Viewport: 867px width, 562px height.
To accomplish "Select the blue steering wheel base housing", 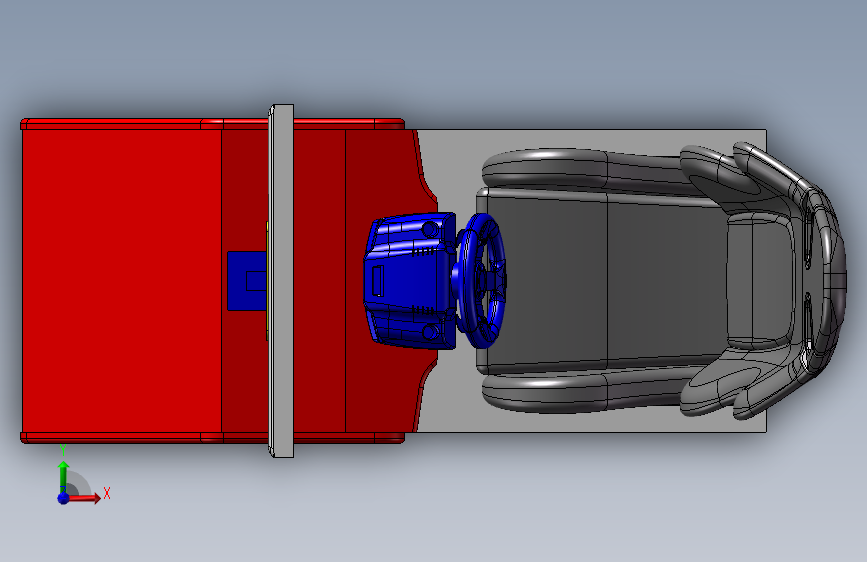I will coord(408,280).
